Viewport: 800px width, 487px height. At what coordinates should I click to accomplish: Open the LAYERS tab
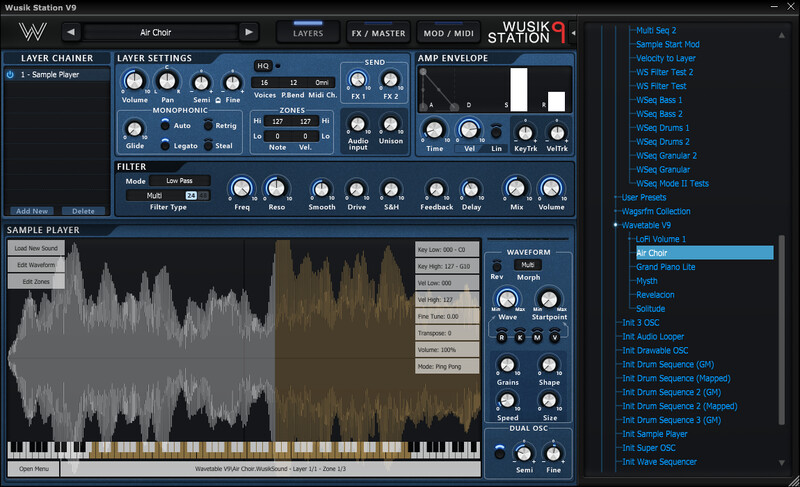click(308, 33)
